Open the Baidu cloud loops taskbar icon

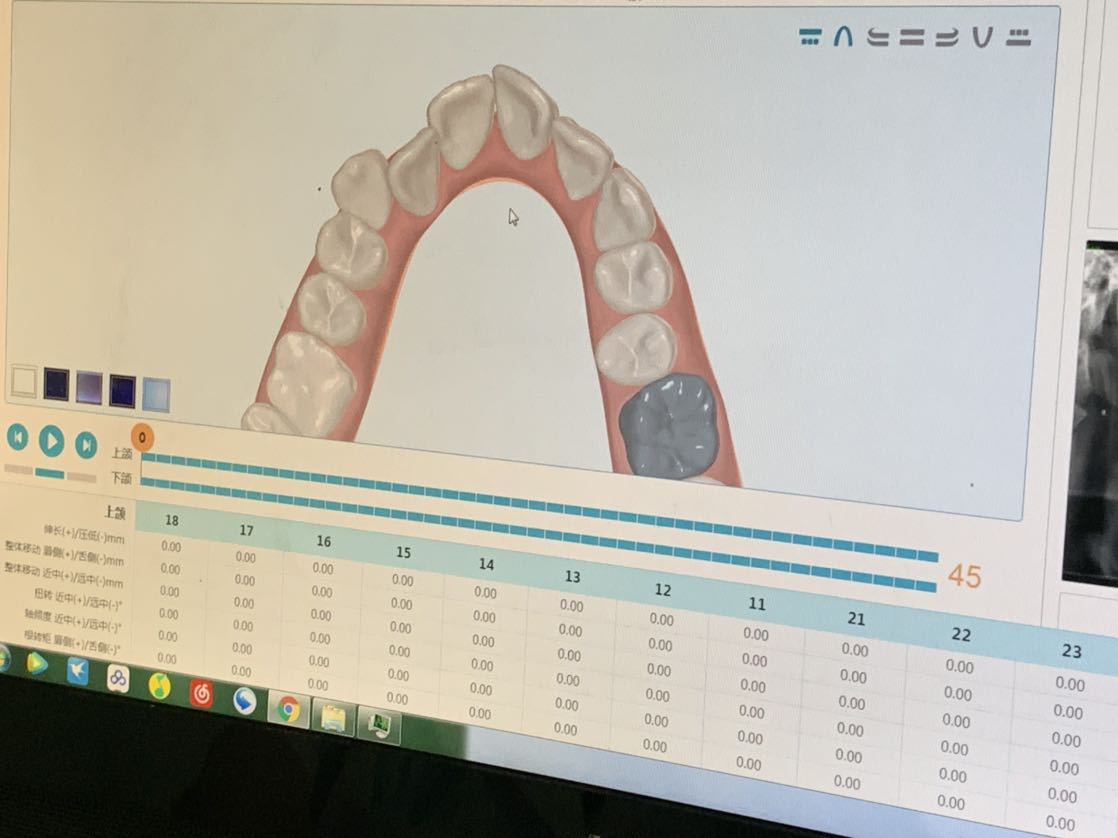tap(118, 678)
